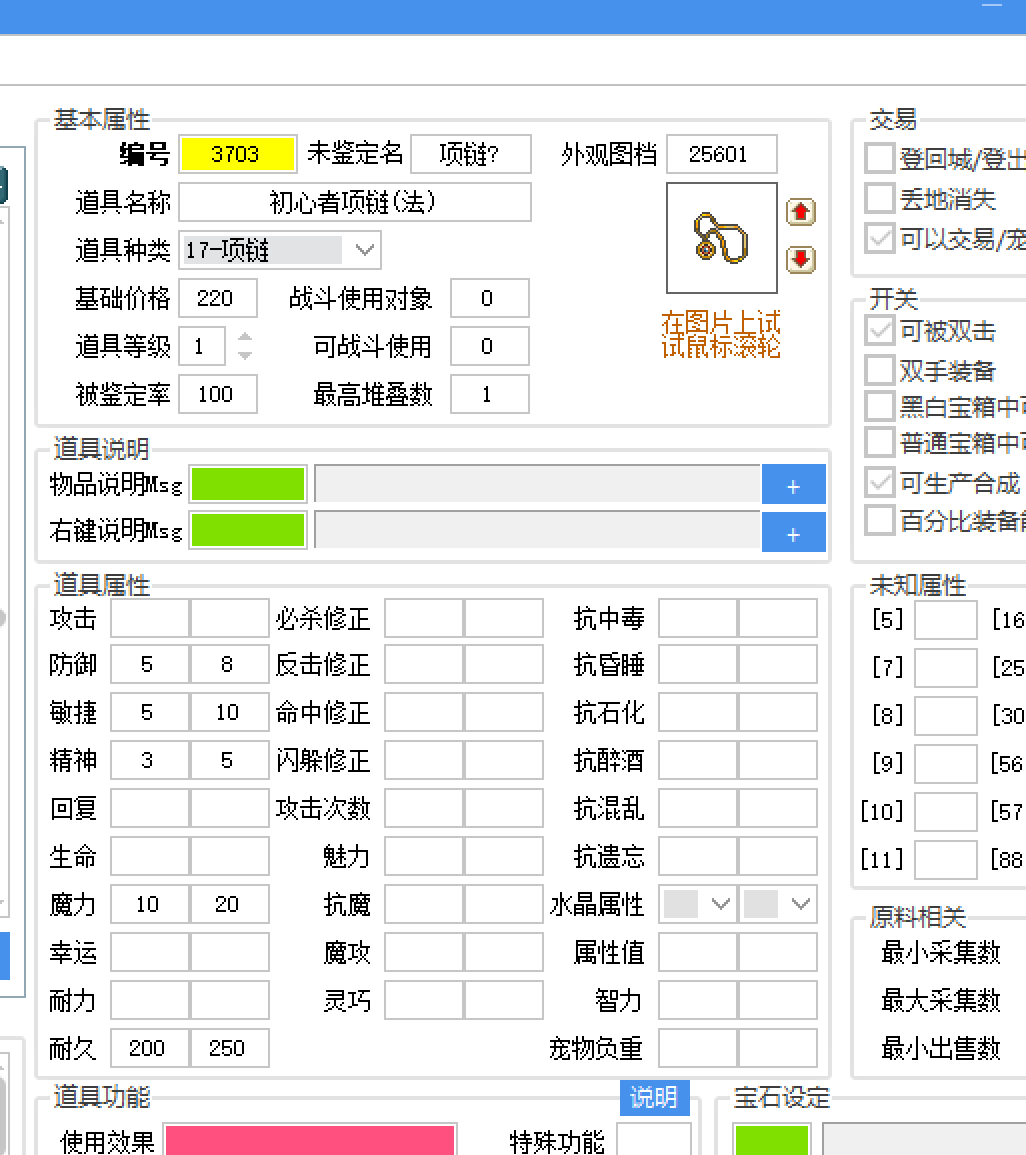Image resolution: width=1026 pixels, height=1155 pixels.
Task: Click the red down-arrow image button
Action: [x=801, y=259]
